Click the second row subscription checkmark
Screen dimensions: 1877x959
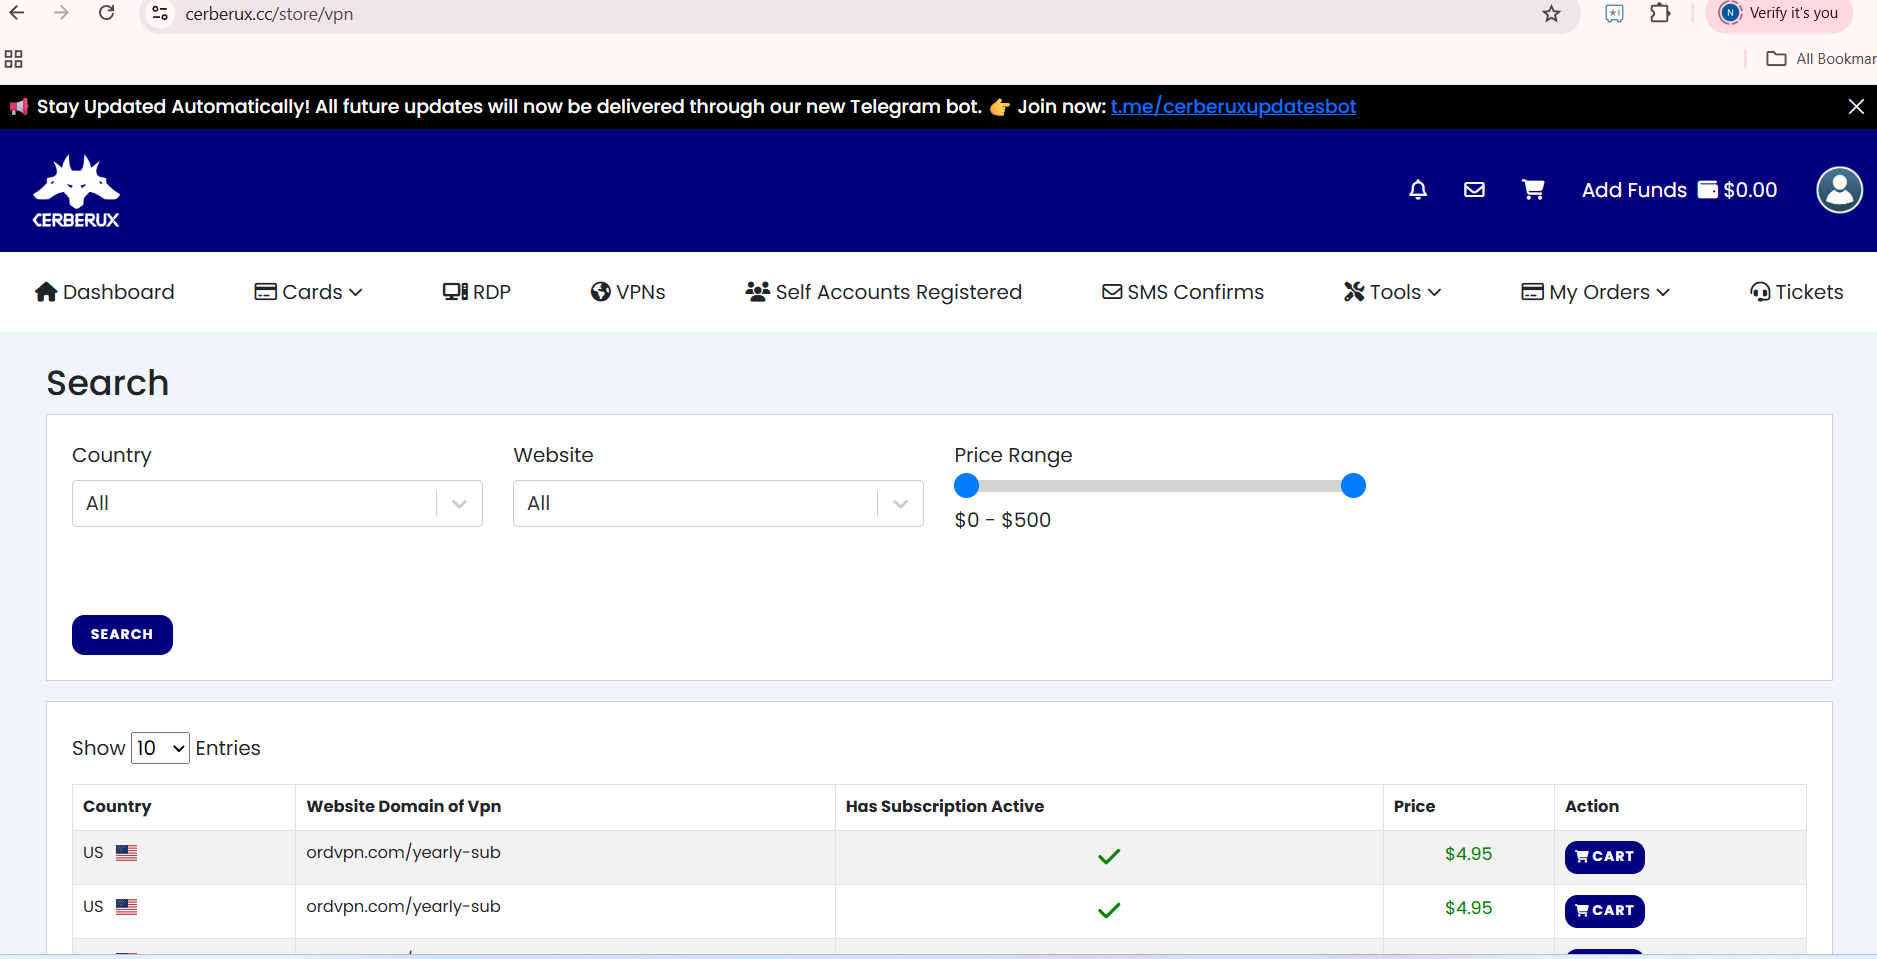[x=1109, y=910]
